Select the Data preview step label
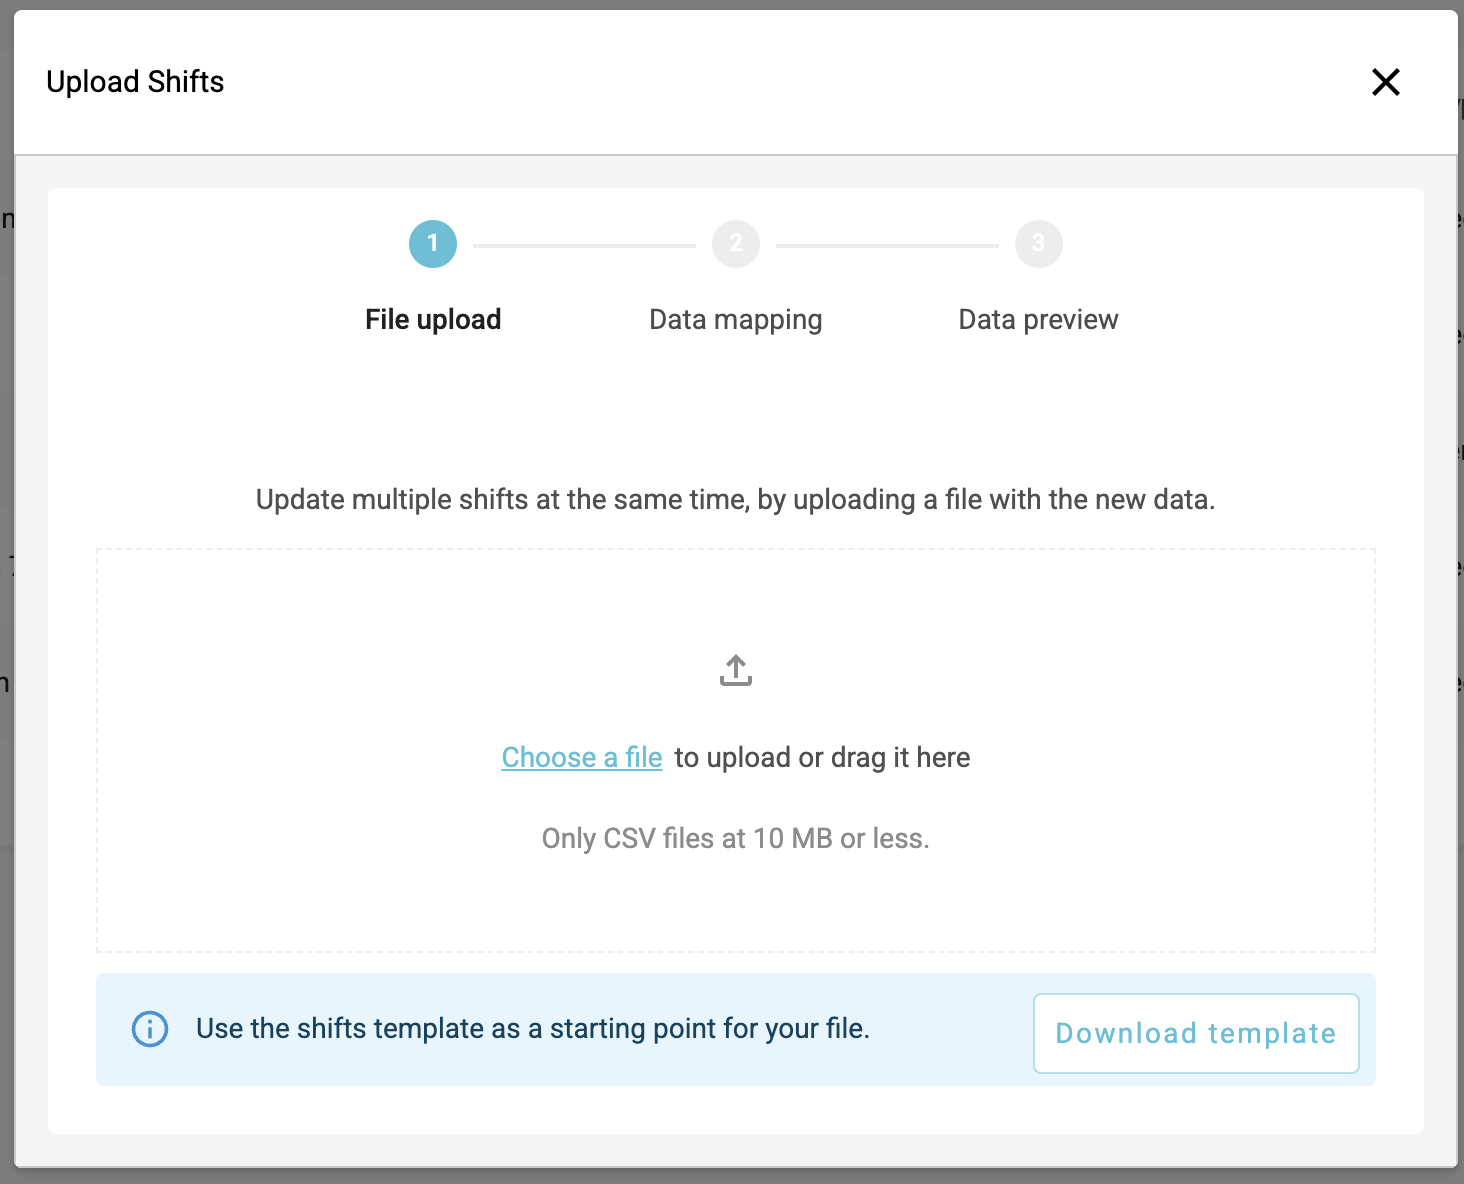 1038,320
